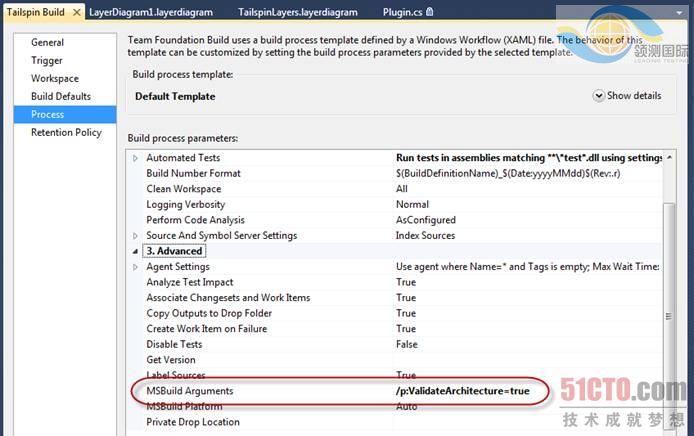Viewport: 694px width, 436px height.
Task: Select the 3. Advanced category header
Action: click(x=174, y=251)
